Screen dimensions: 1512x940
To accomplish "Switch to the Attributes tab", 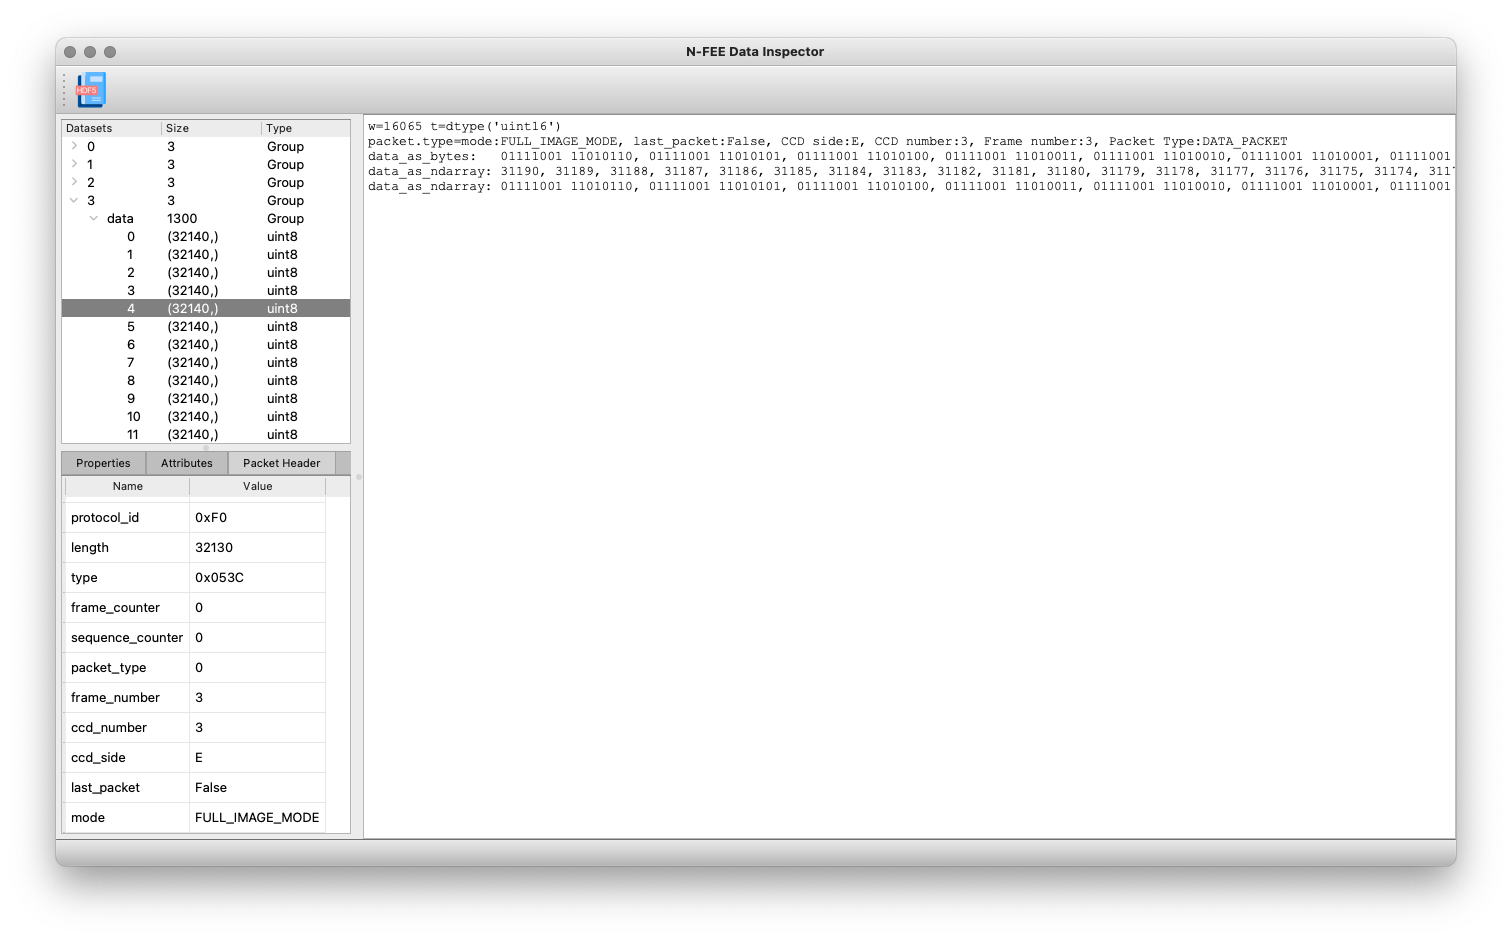I will pyautogui.click(x=187, y=463).
